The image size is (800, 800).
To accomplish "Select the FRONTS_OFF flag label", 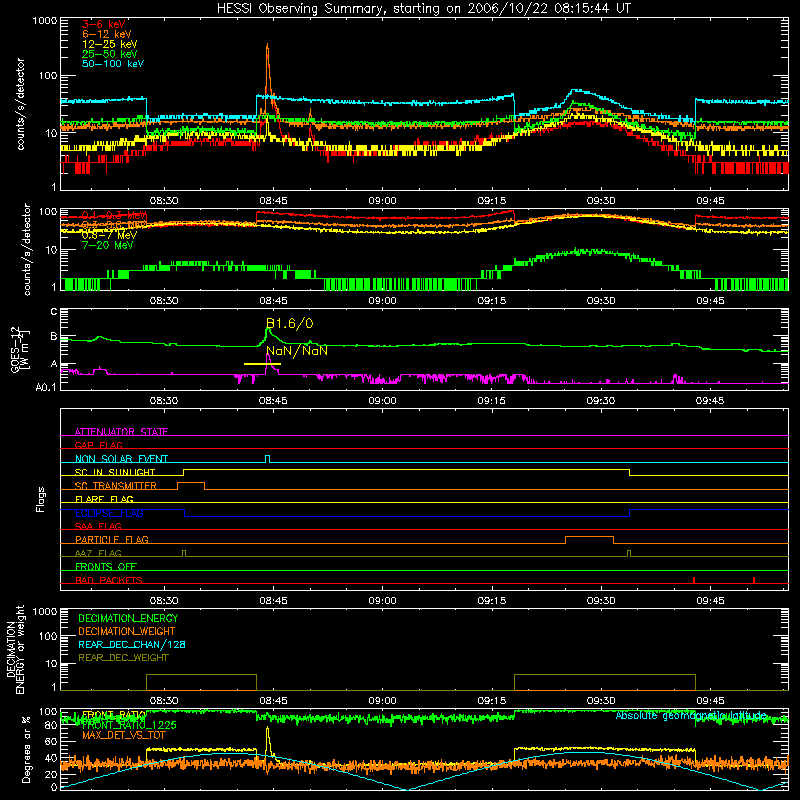I will click(106, 566).
